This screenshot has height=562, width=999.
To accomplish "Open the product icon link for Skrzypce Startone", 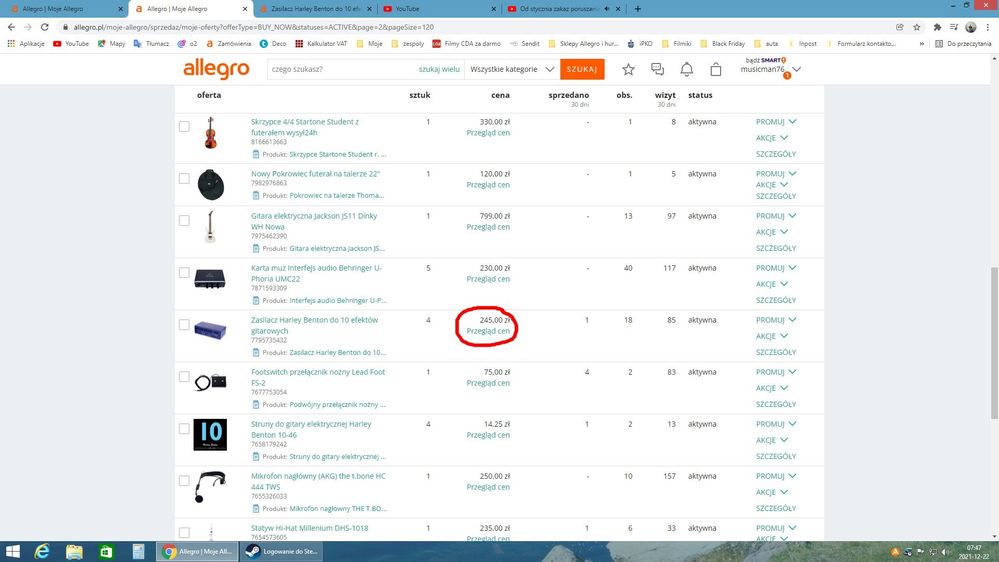I will (255, 154).
